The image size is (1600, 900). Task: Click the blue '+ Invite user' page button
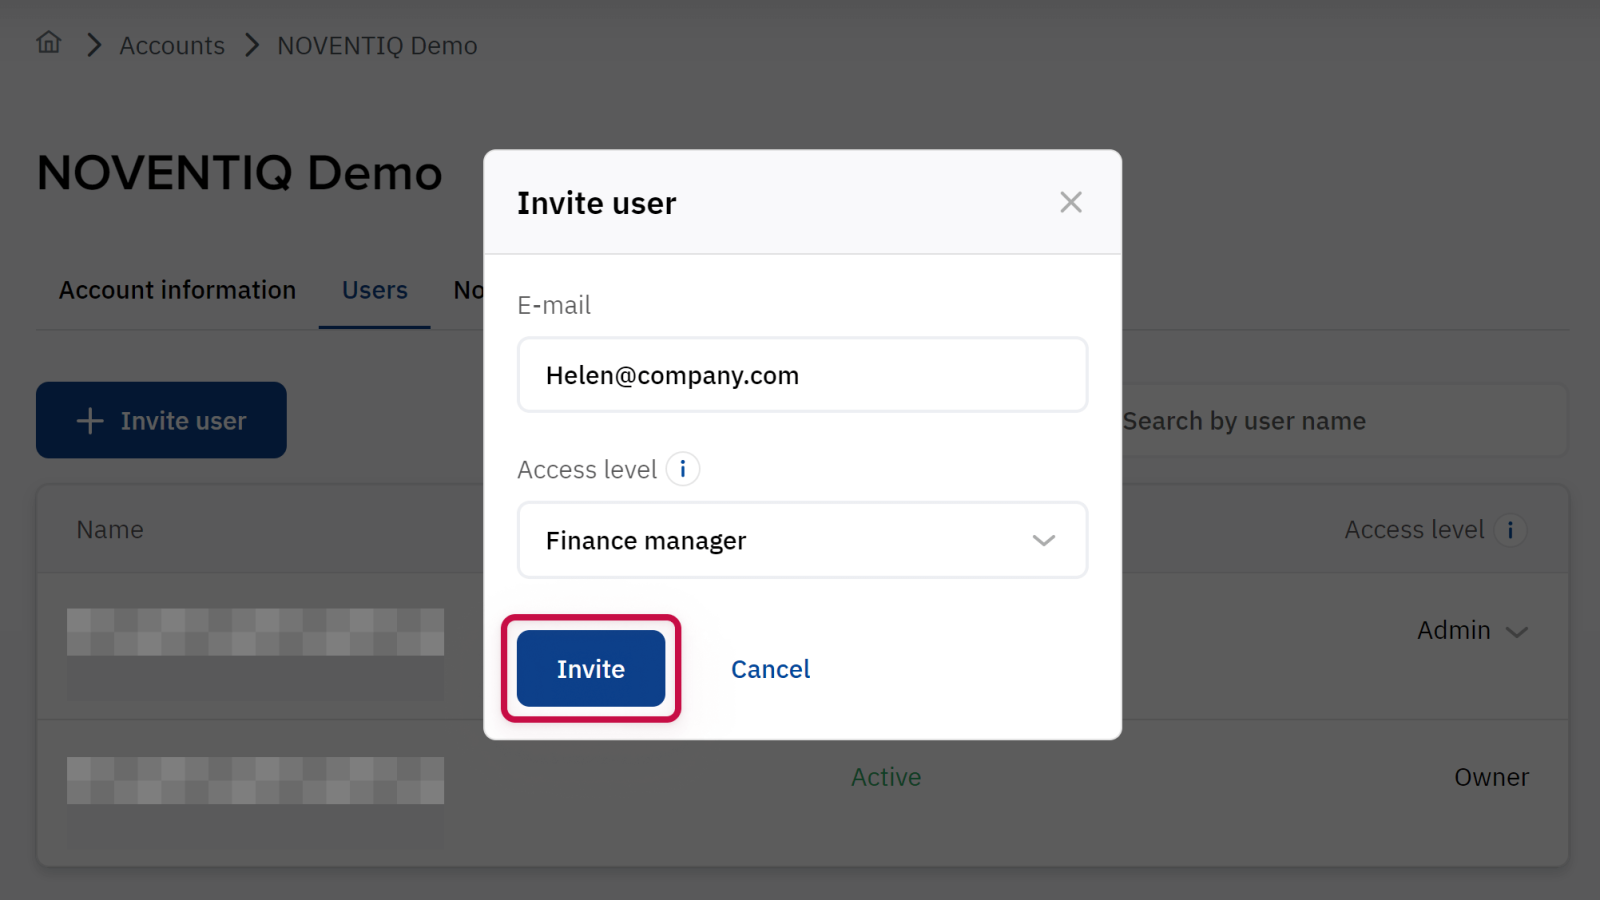[x=161, y=421]
